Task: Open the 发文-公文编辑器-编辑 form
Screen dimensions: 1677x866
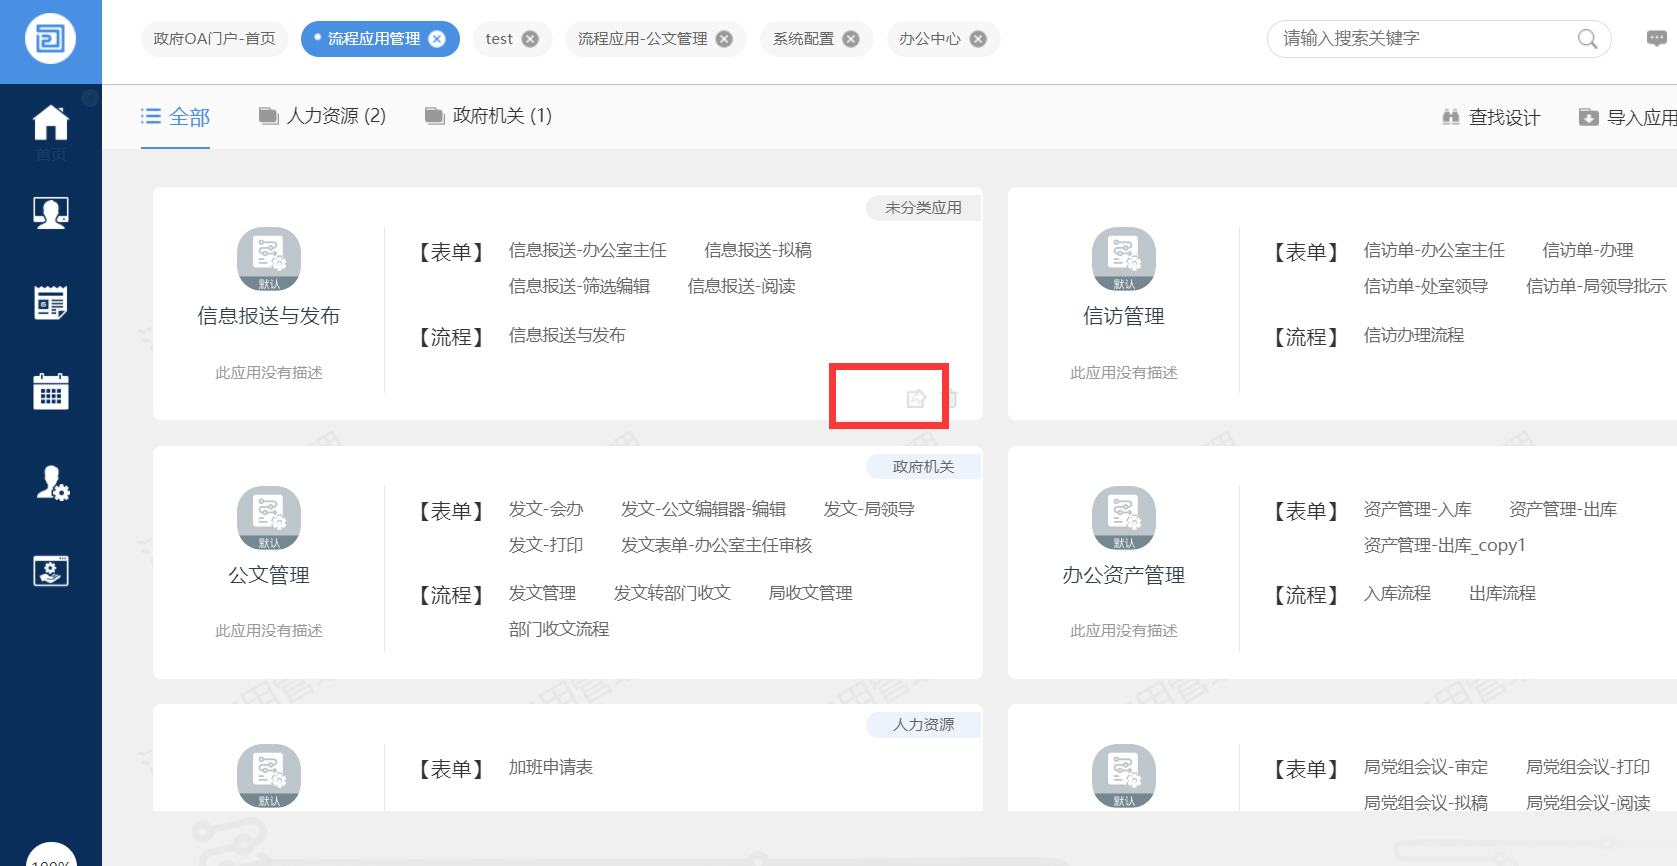Action: tap(703, 509)
